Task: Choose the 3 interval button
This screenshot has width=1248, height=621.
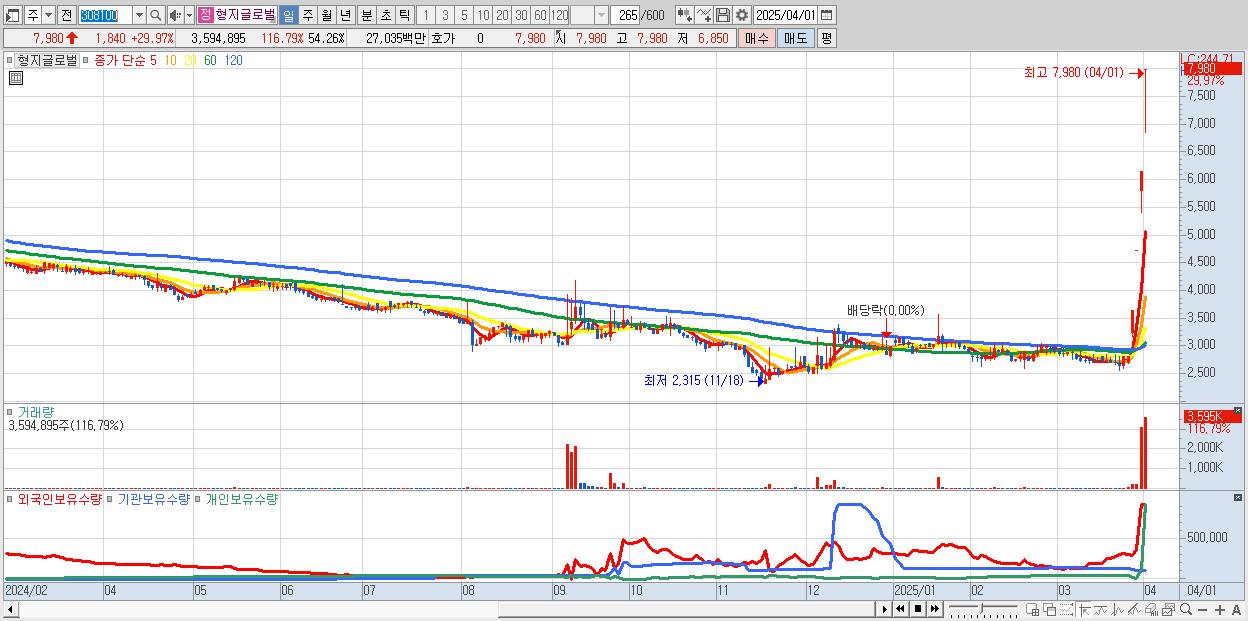Action: (444, 15)
